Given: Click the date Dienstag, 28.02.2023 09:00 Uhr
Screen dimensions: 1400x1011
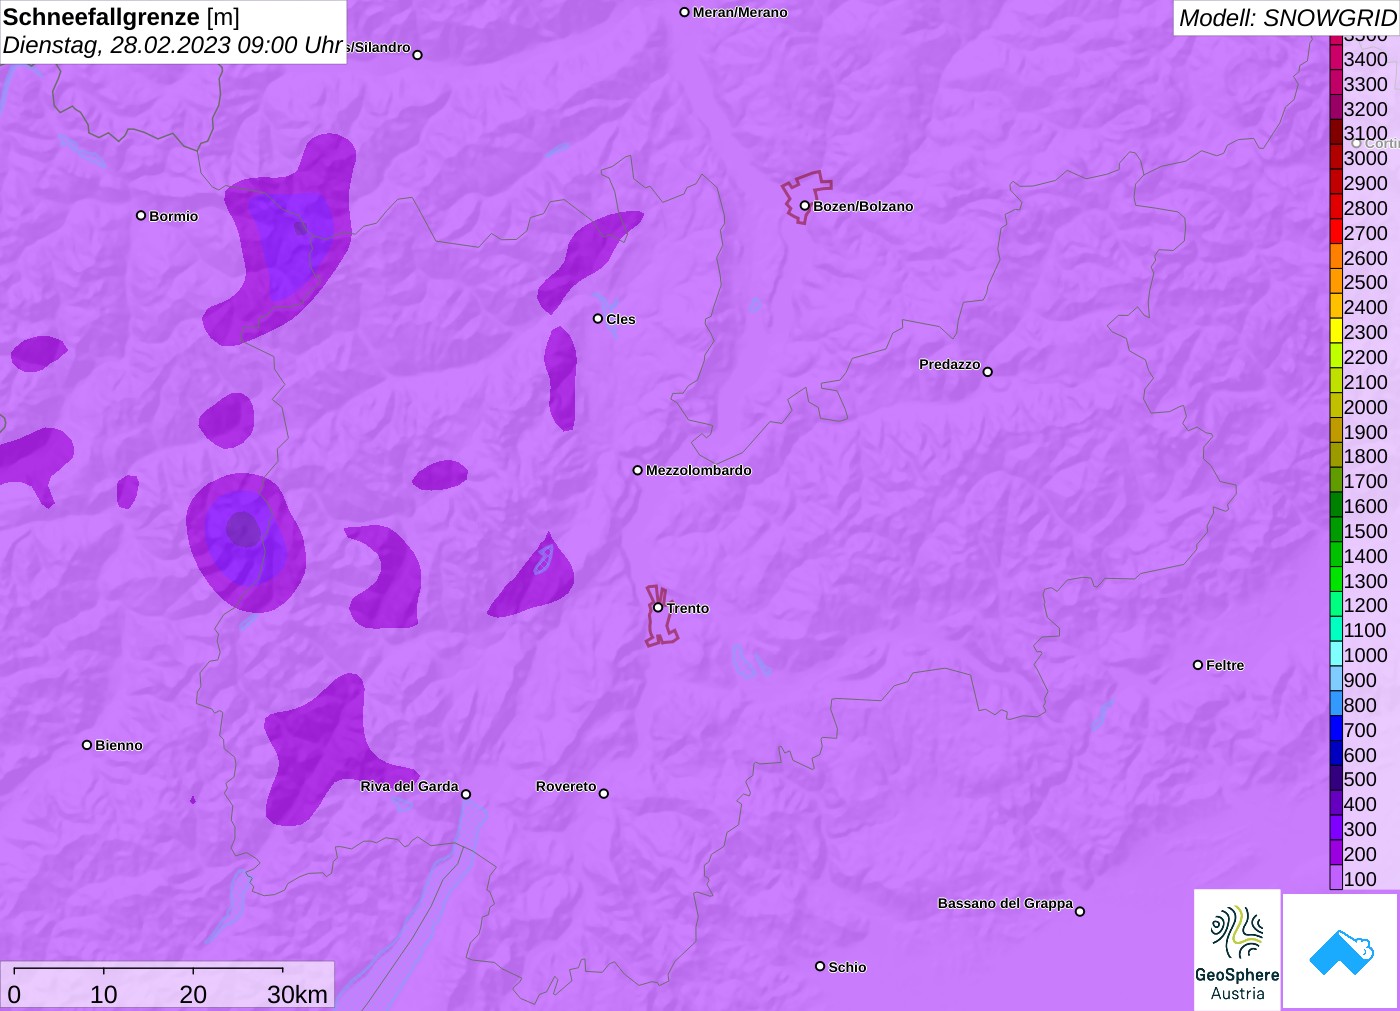Looking at the screenshot, I should click(173, 45).
